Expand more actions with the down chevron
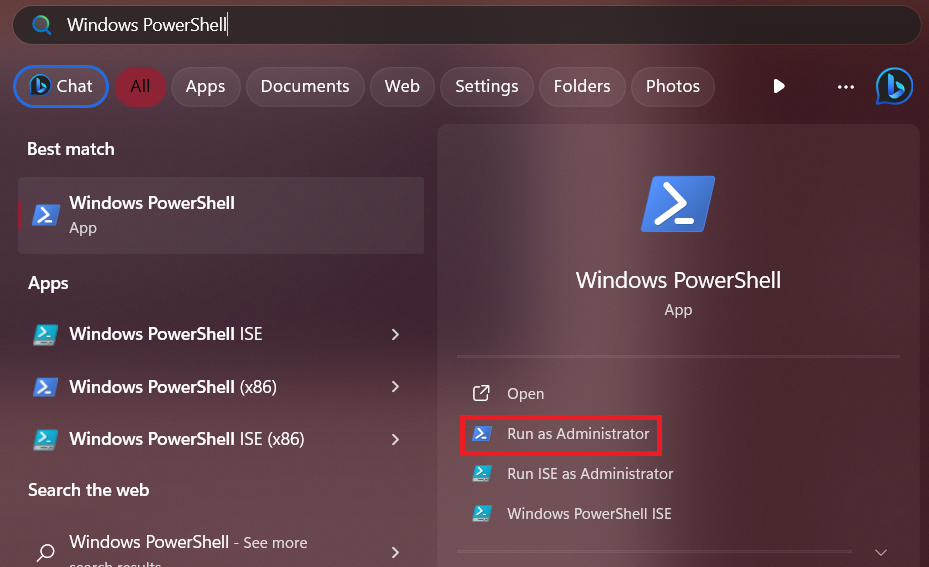Viewport: 929px width, 567px height. [881, 552]
